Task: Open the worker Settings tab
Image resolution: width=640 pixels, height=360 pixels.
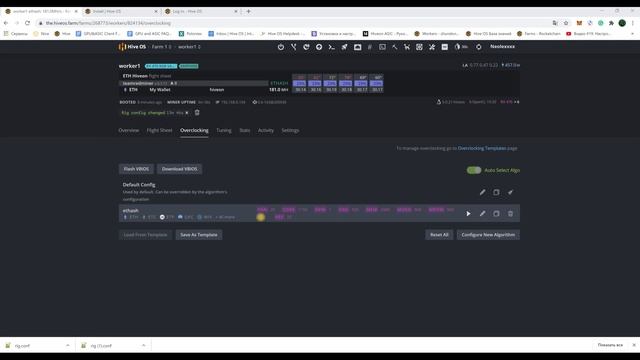Action: click(x=290, y=130)
